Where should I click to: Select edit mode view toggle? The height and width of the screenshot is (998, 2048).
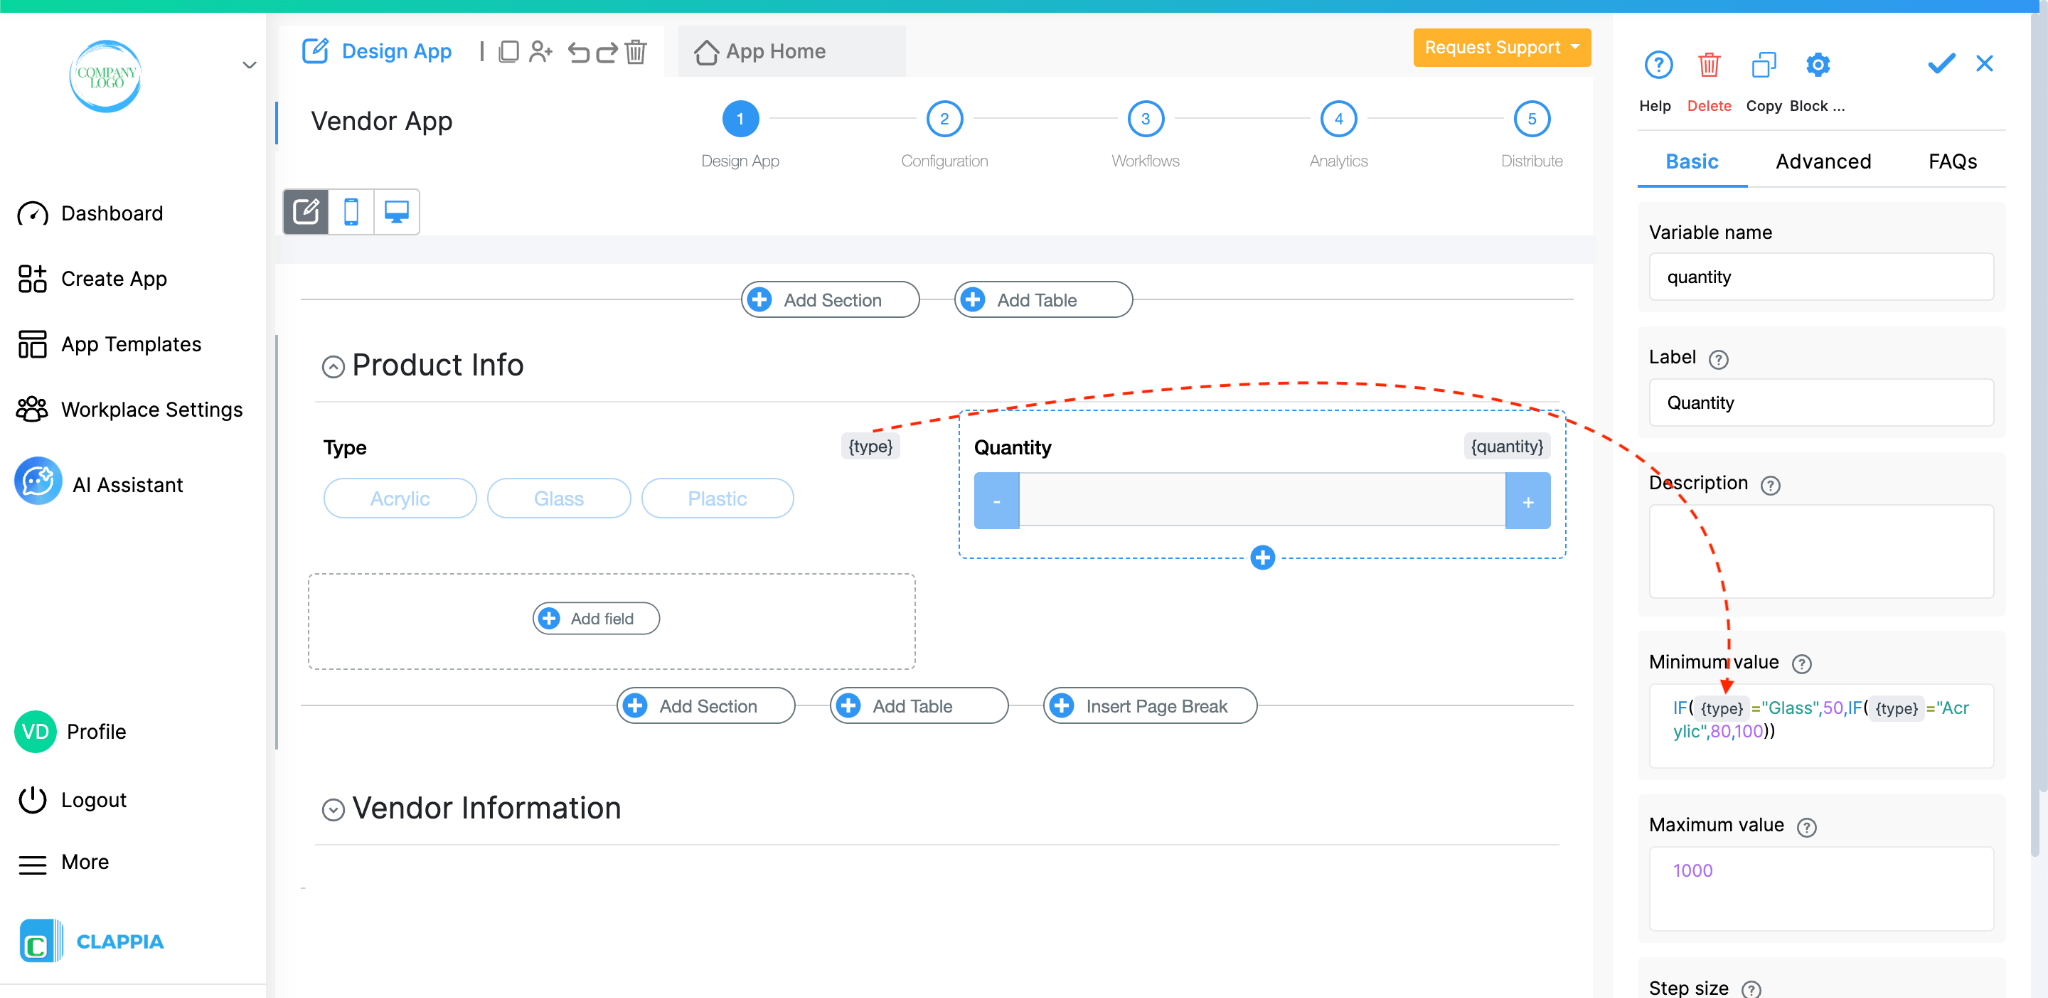tap(306, 212)
